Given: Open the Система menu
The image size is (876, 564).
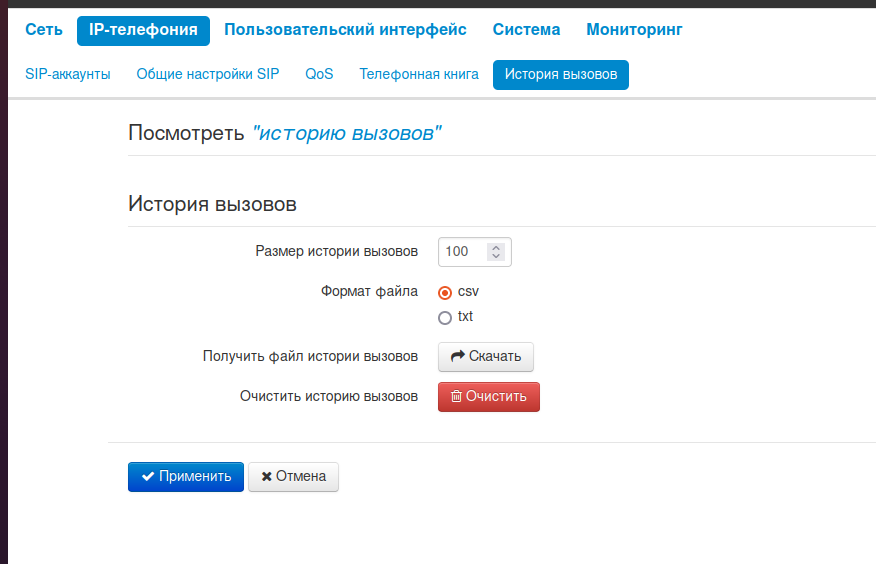Looking at the screenshot, I should 526,30.
